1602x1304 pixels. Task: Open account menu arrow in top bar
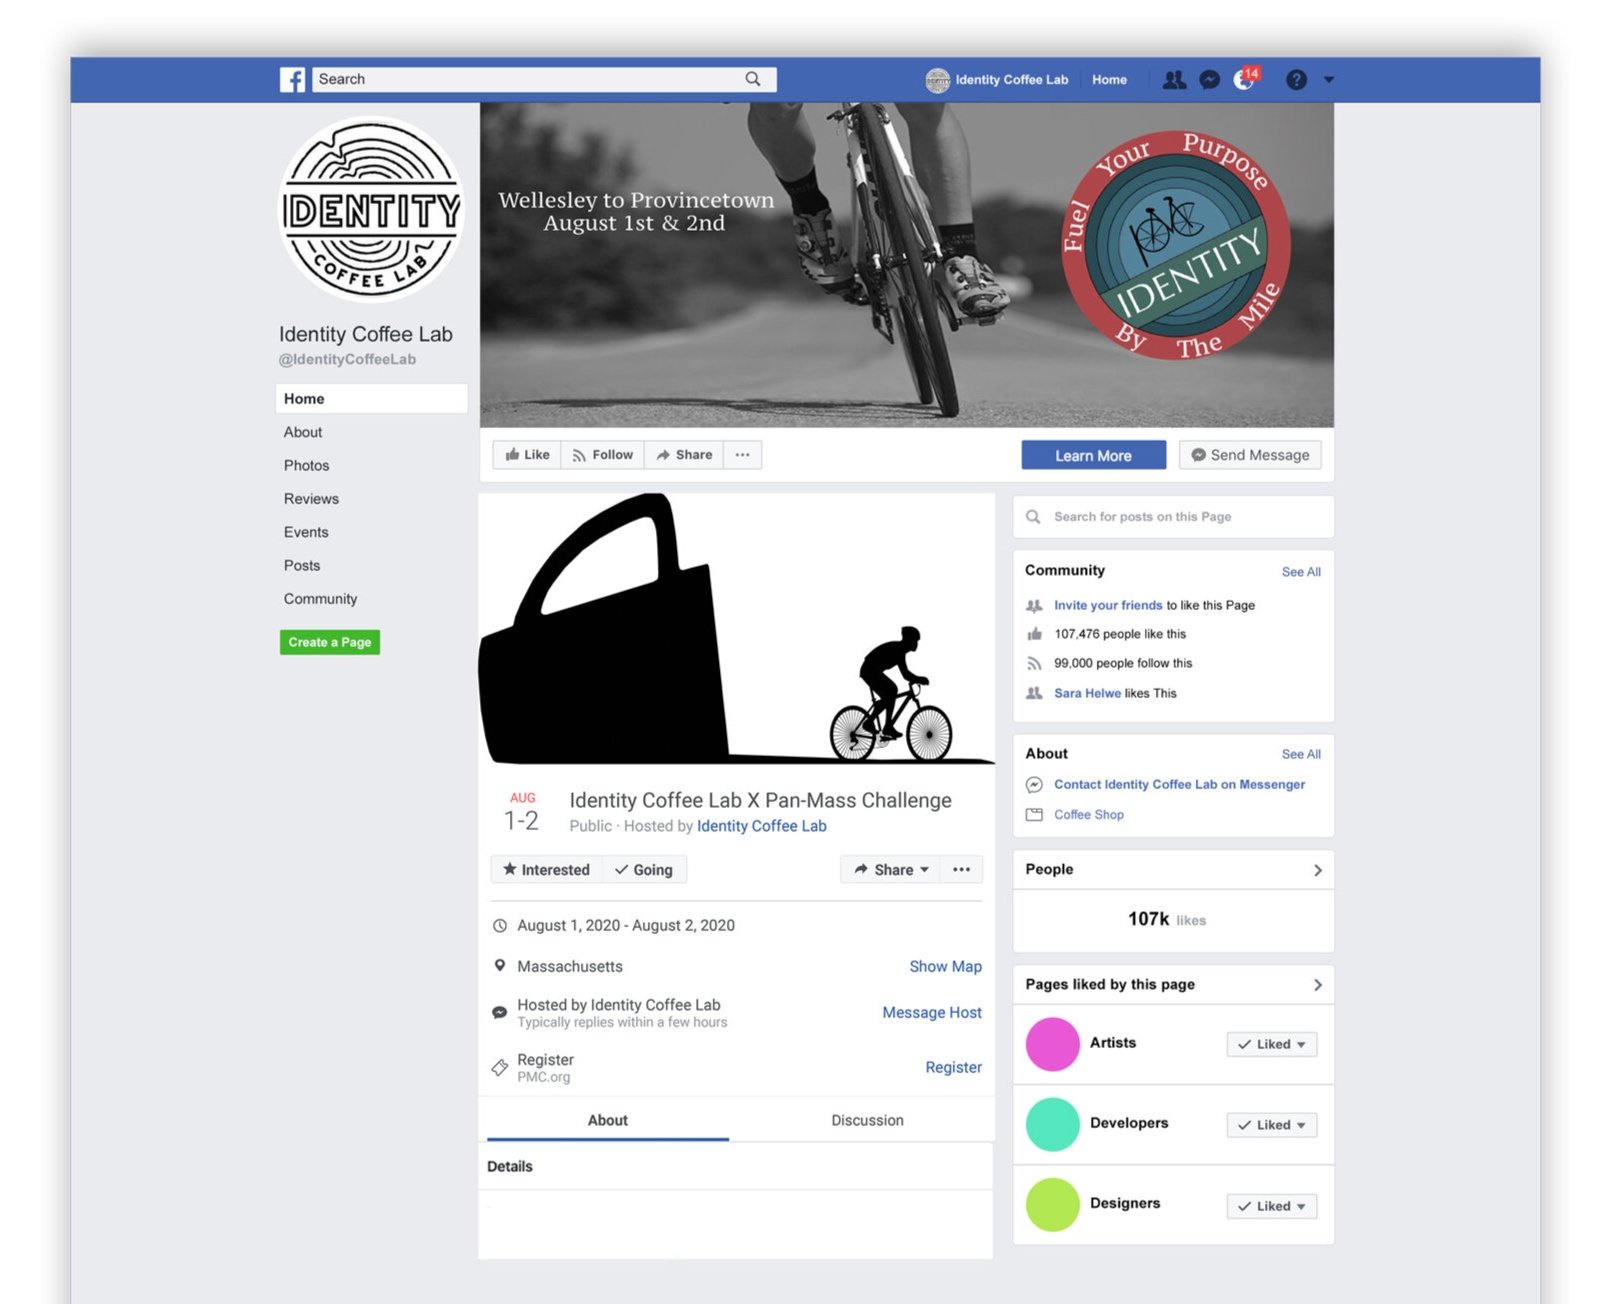tap(1329, 80)
